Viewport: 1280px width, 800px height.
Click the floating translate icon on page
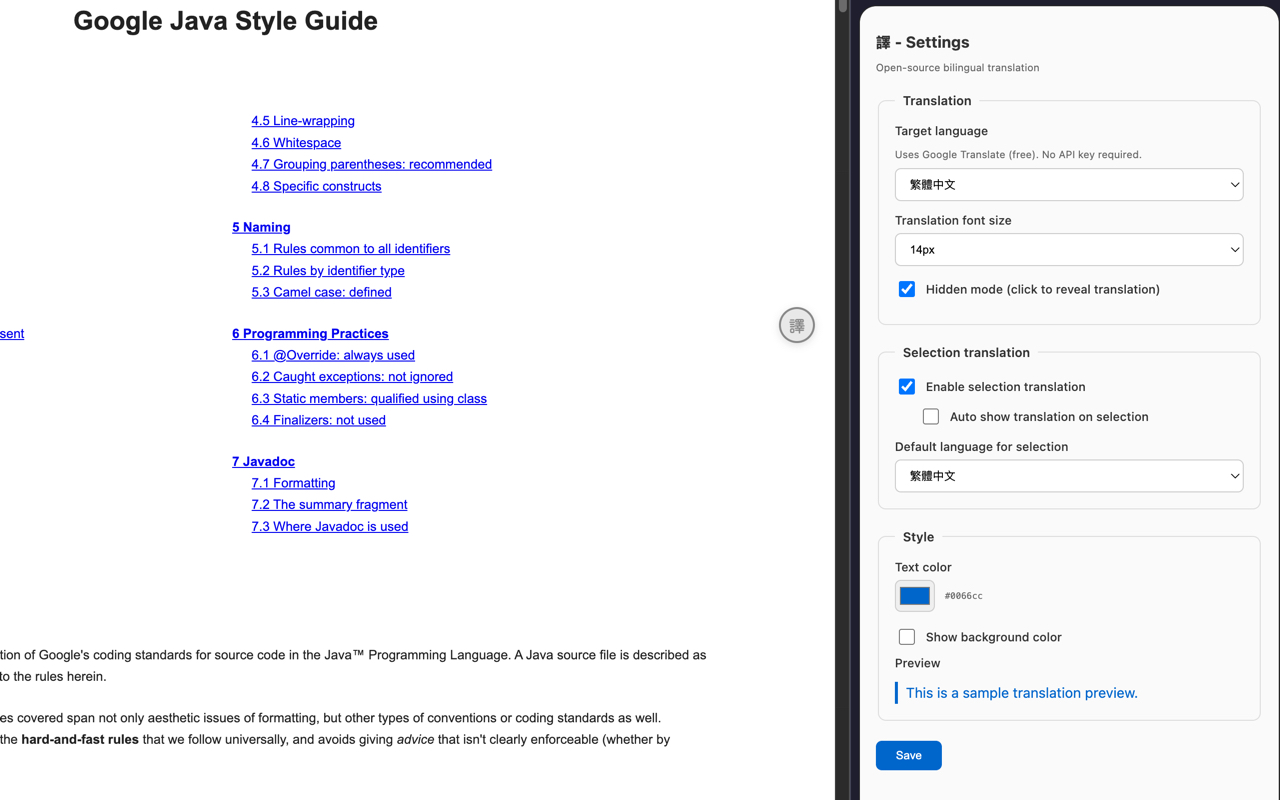click(797, 325)
